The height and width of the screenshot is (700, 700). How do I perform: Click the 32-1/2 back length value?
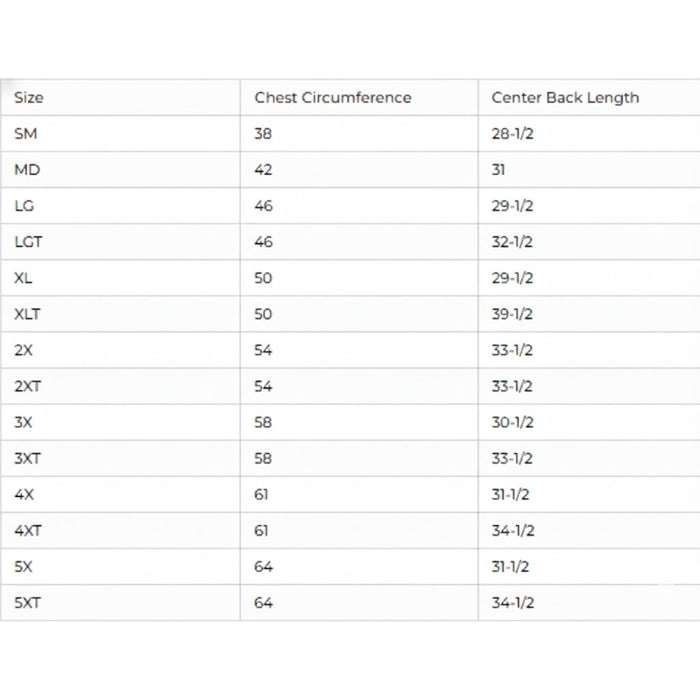pos(512,242)
